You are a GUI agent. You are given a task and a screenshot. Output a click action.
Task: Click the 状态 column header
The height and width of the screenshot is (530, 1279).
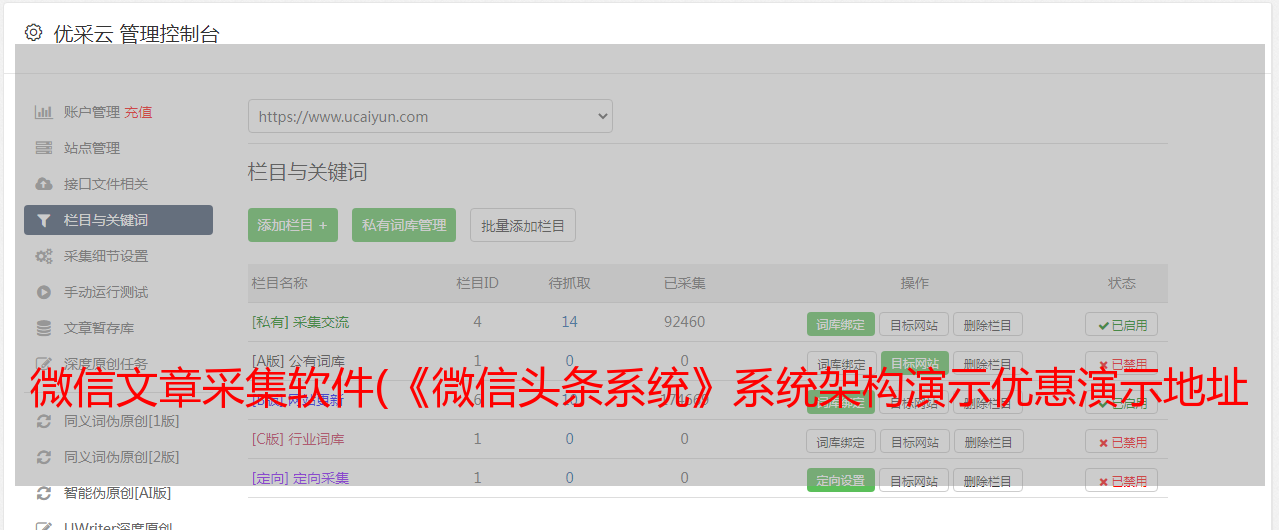point(1121,283)
